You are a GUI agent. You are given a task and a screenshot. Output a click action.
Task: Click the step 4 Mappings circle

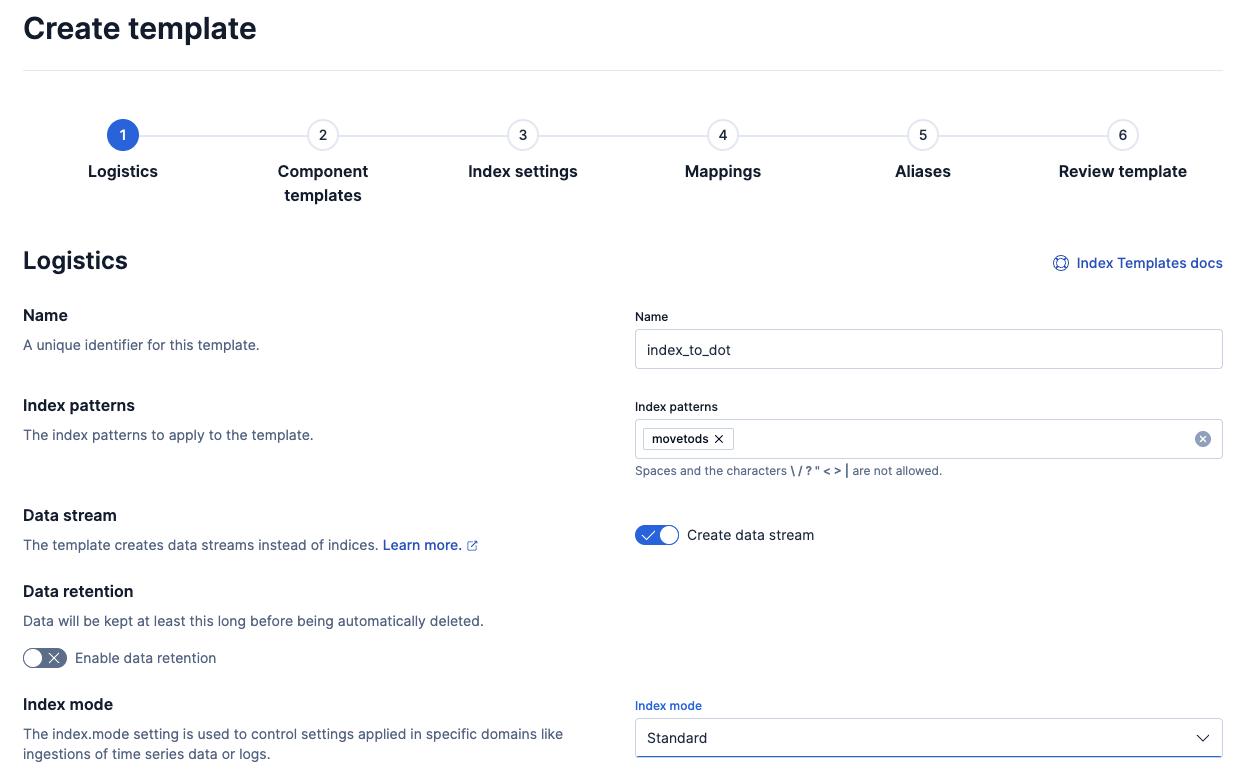722,135
